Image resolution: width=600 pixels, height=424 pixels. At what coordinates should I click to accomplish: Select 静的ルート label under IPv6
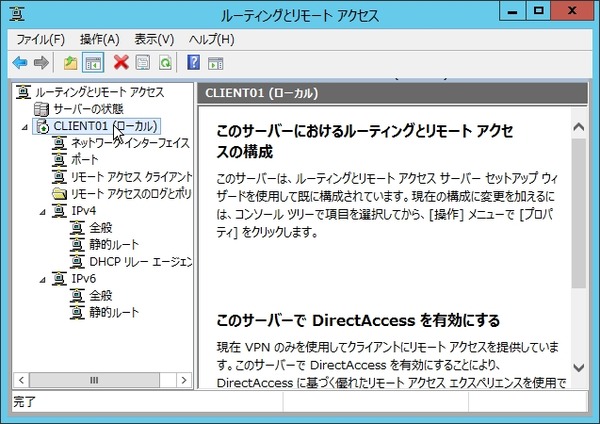click(x=114, y=312)
